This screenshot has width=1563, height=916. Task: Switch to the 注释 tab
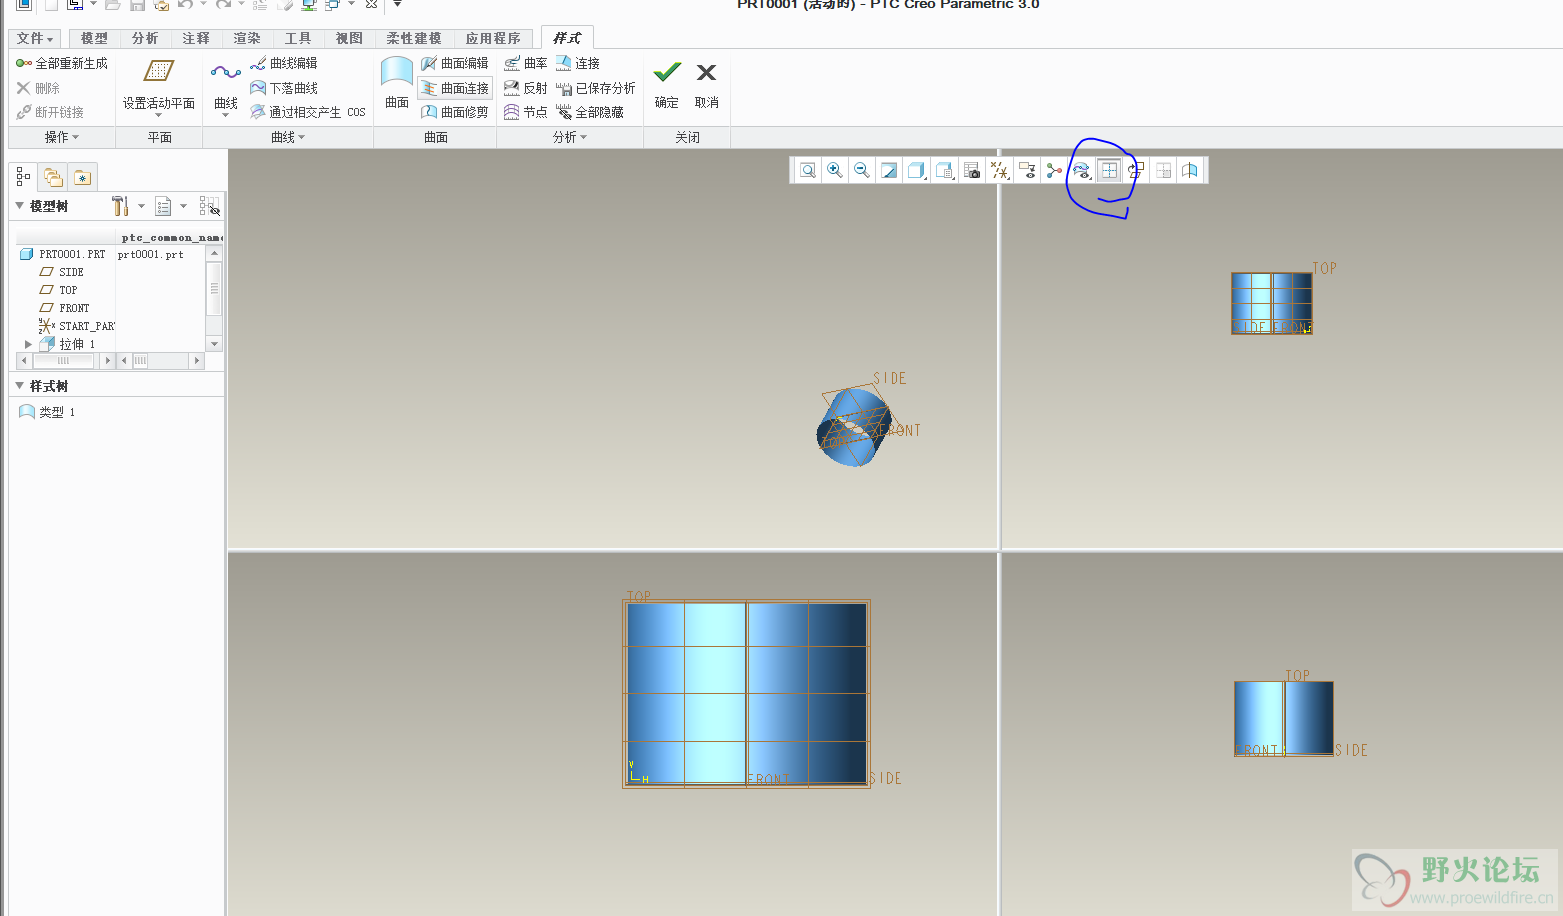point(196,38)
